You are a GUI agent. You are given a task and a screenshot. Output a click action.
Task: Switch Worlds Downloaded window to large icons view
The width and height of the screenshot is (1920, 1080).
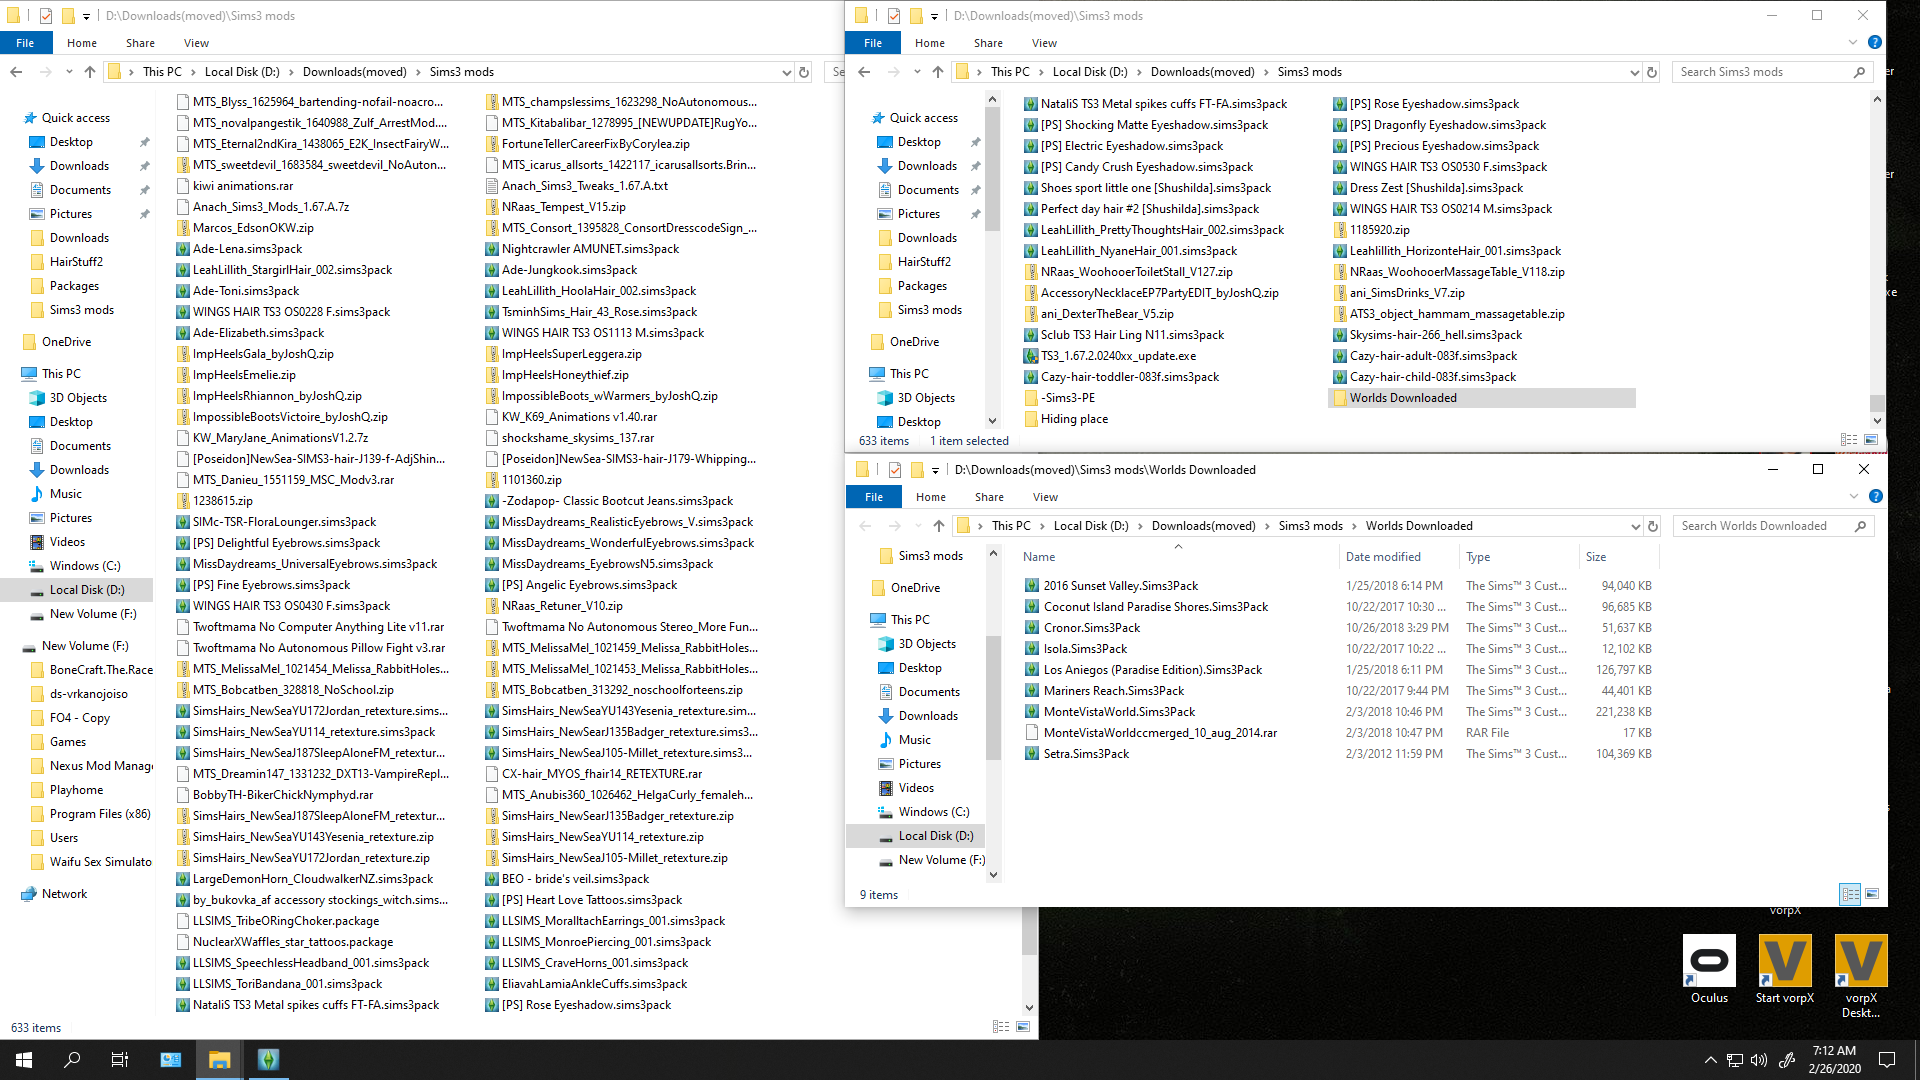tap(1872, 894)
